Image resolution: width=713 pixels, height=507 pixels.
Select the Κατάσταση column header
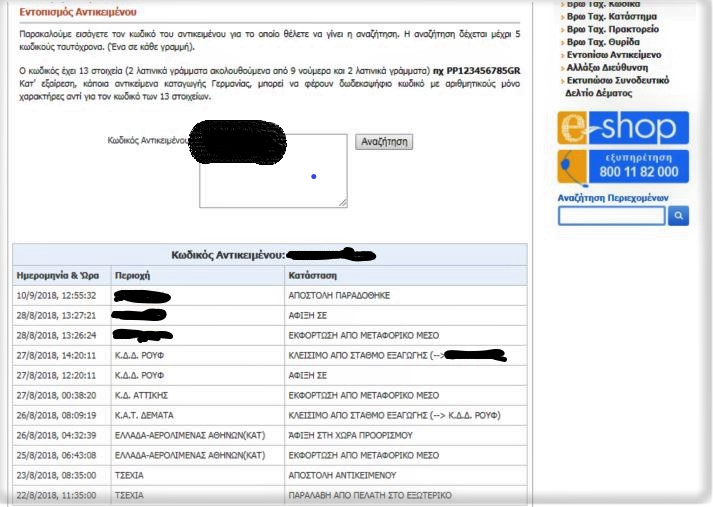(x=312, y=276)
